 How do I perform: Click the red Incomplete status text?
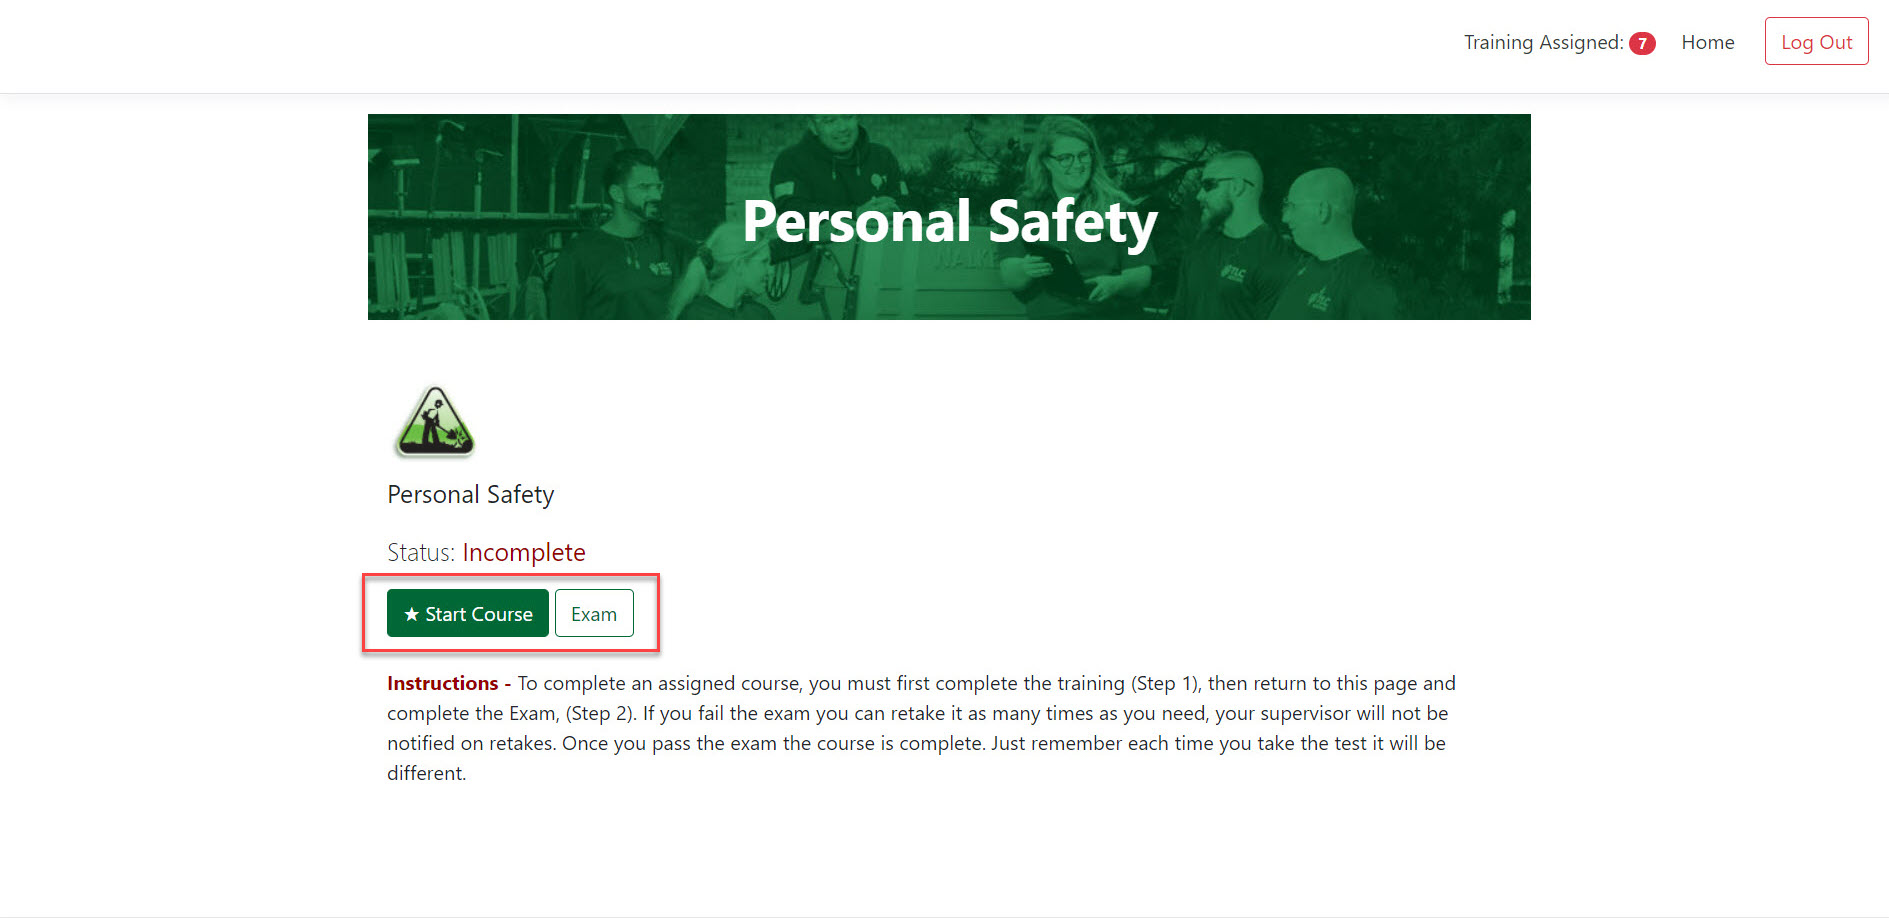tap(524, 552)
